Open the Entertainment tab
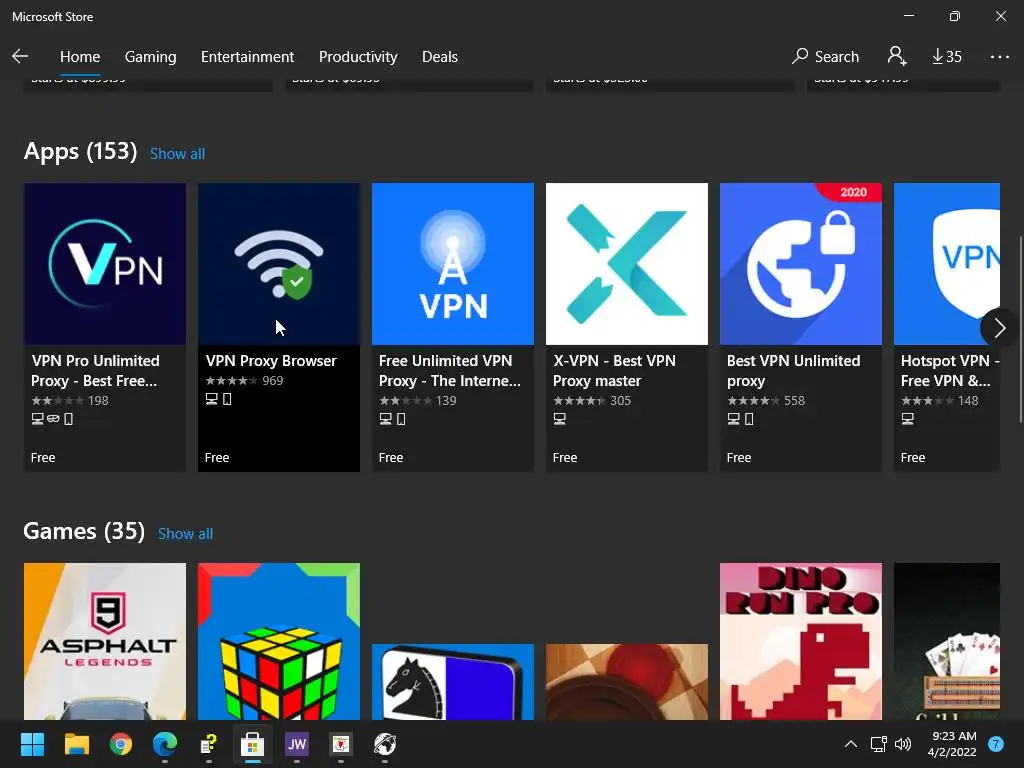The height and width of the screenshot is (768, 1024). click(248, 57)
